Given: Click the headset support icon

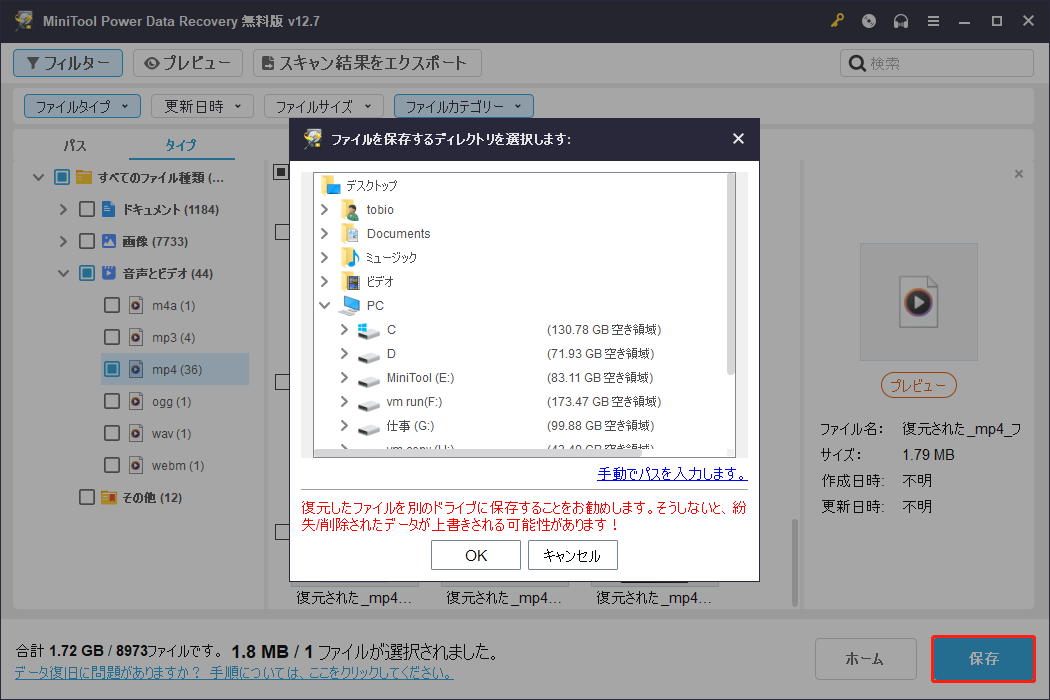Looking at the screenshot, I should click(901, 20).
